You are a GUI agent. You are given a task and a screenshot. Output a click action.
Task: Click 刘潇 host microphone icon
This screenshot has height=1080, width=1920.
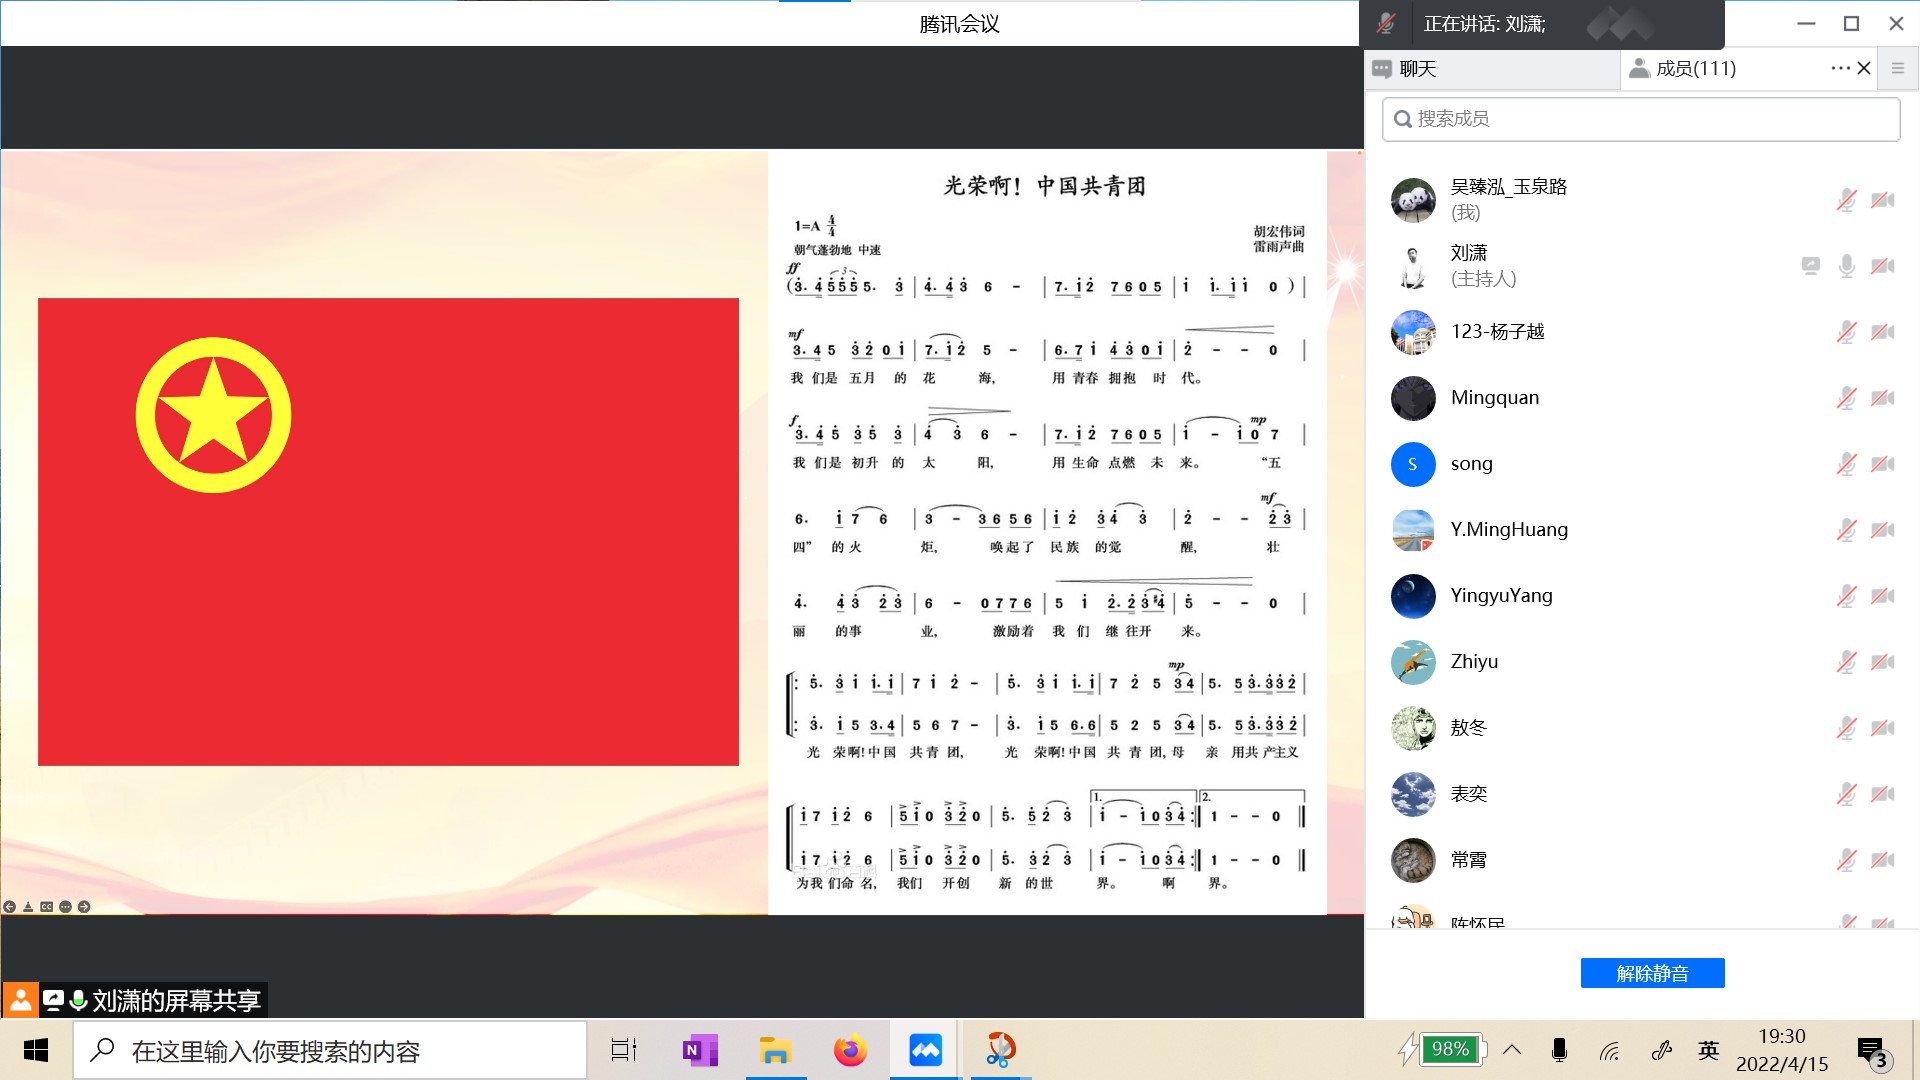(x=1846, y=266)
